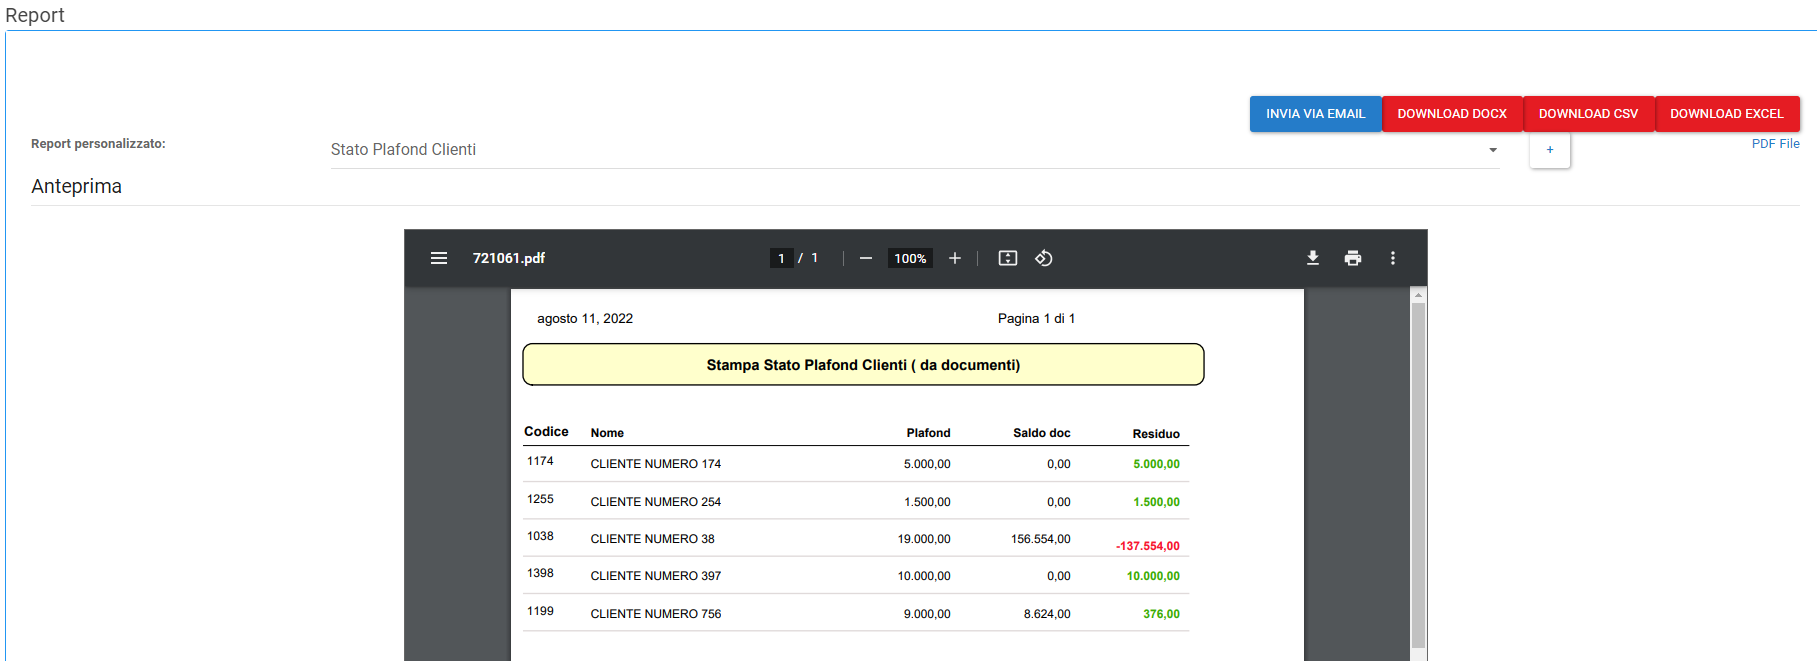Click the Residuo column header
Image resolution: width=1817 pixels, height=661 pixels.
(x=1156, y=434)
